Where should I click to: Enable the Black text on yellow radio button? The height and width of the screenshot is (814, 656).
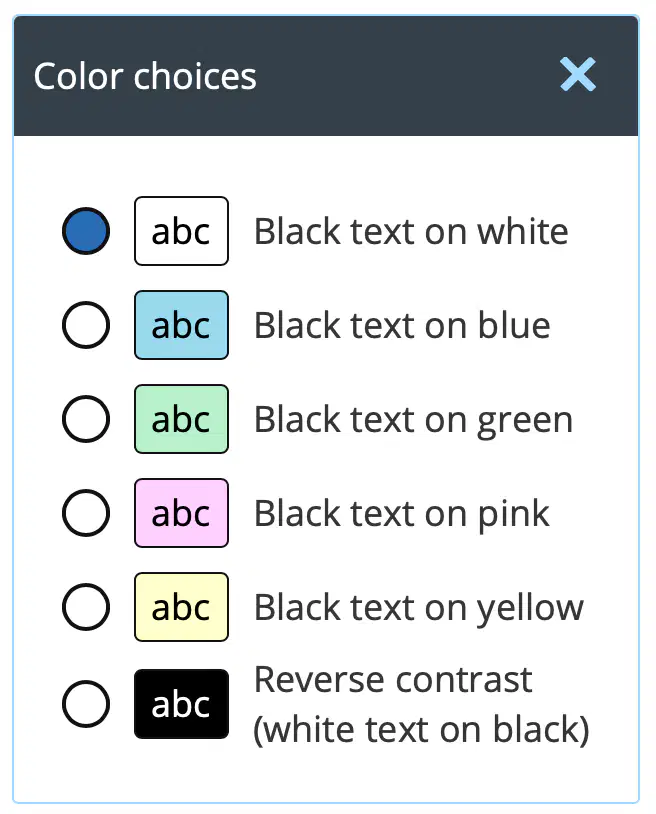point(86,607)
